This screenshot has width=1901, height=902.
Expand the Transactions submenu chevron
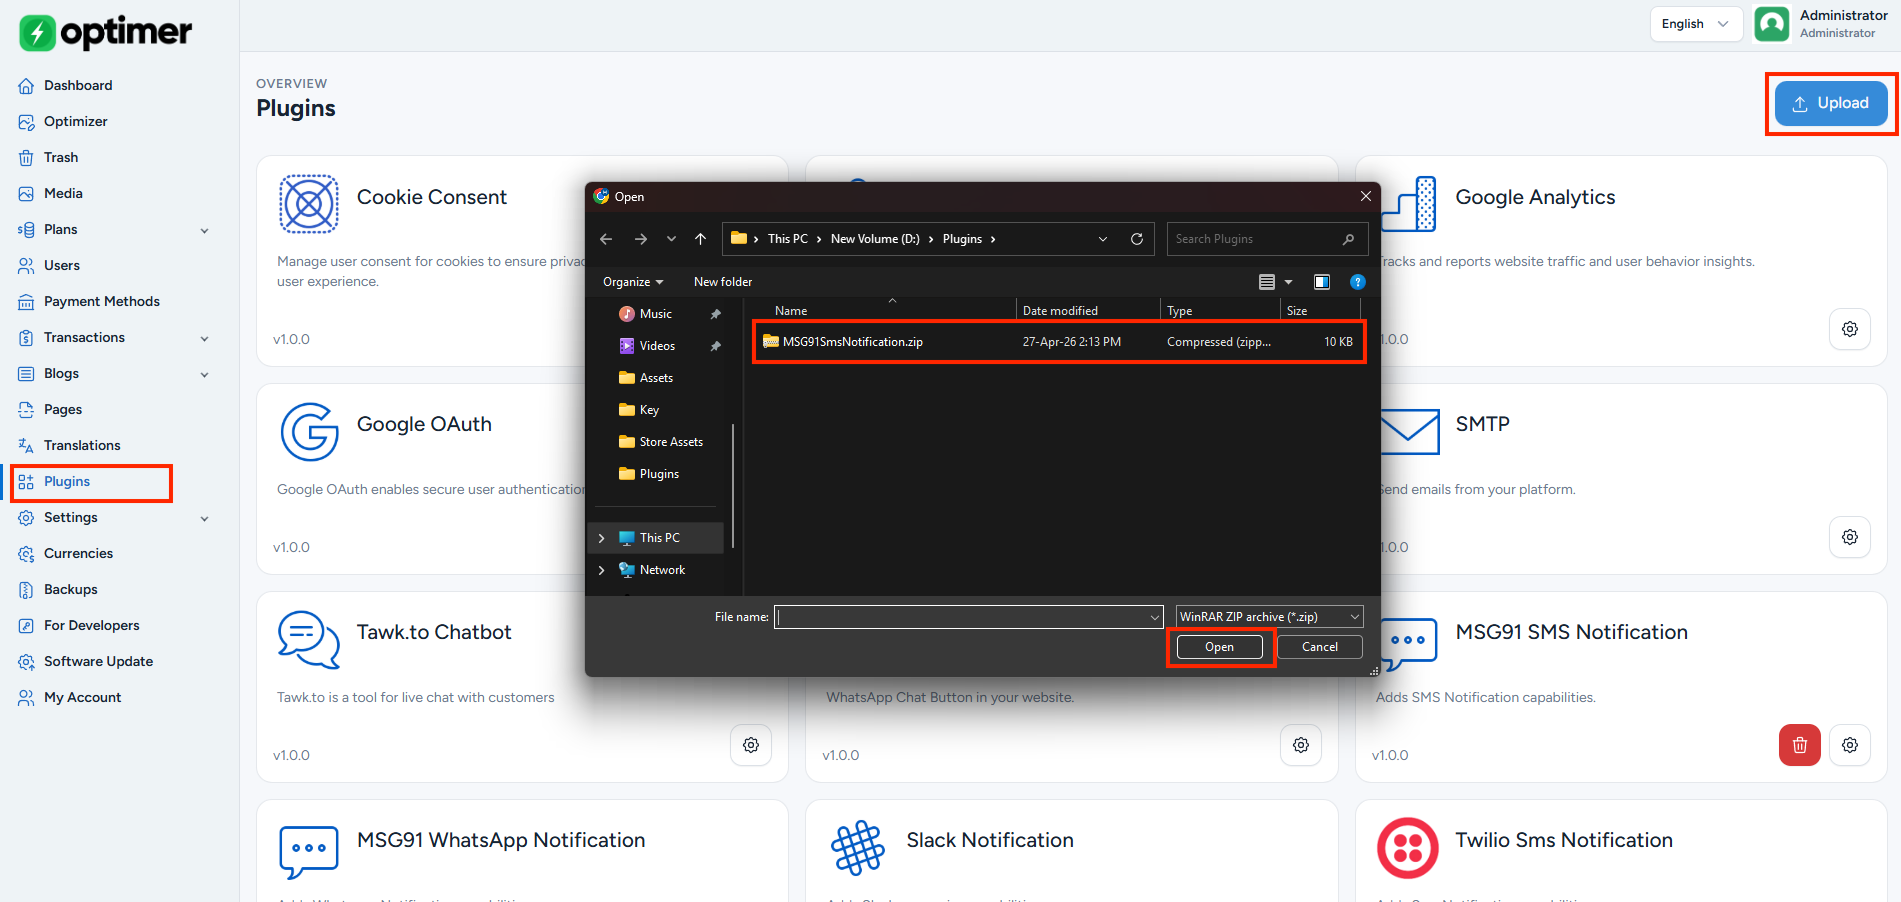tap(205, 338)
